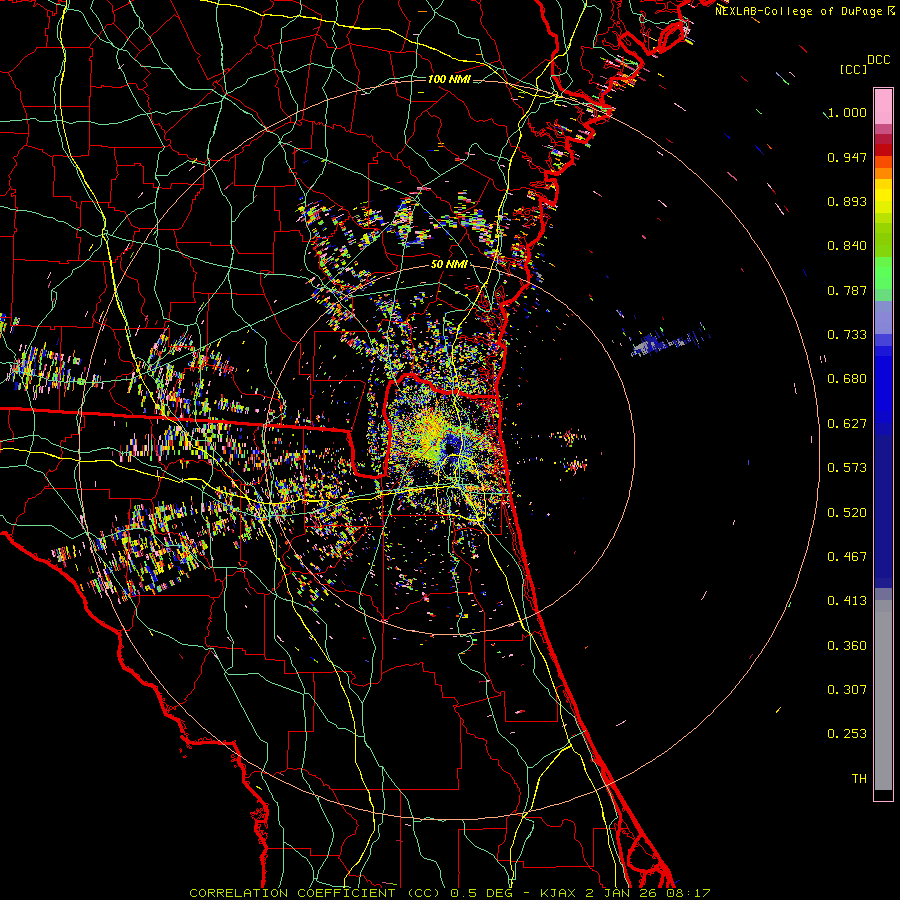Image resolution: width=900 pixels, height=900 pixels.
Task: Select the DCC product label
Action: click(x=878, y=60)
